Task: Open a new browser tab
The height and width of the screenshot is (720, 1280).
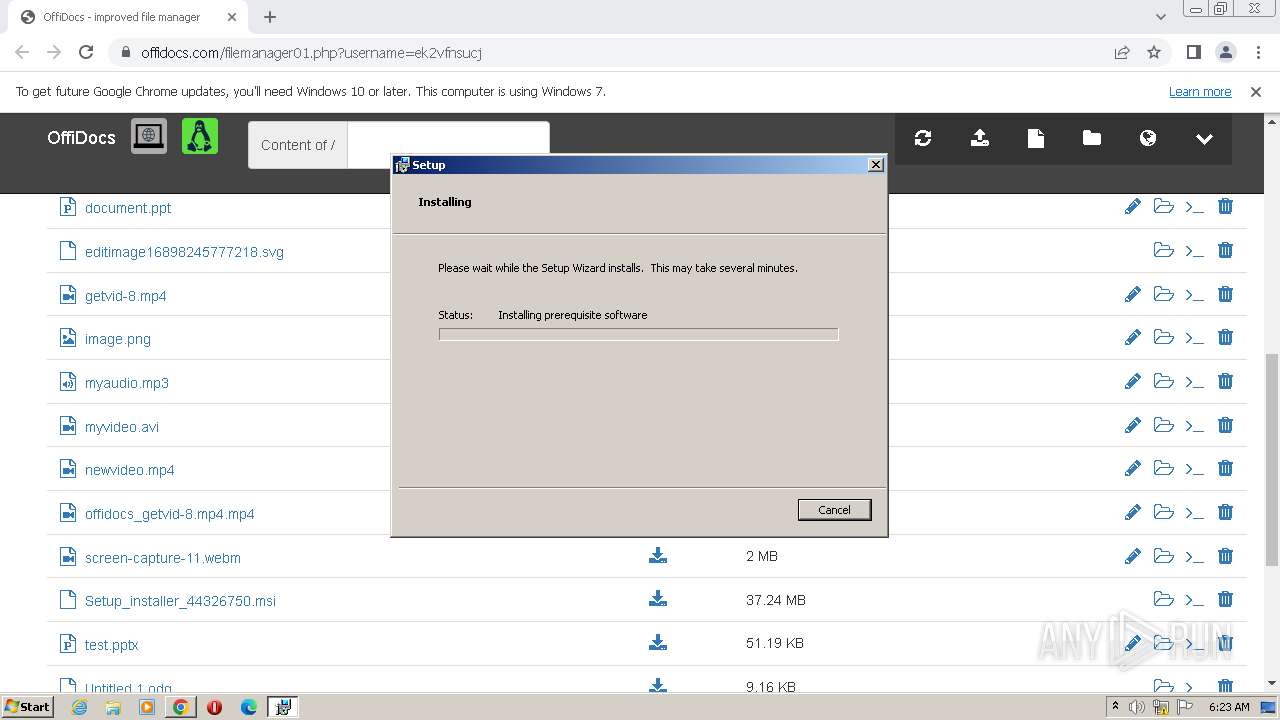Action: coord(269,17)
